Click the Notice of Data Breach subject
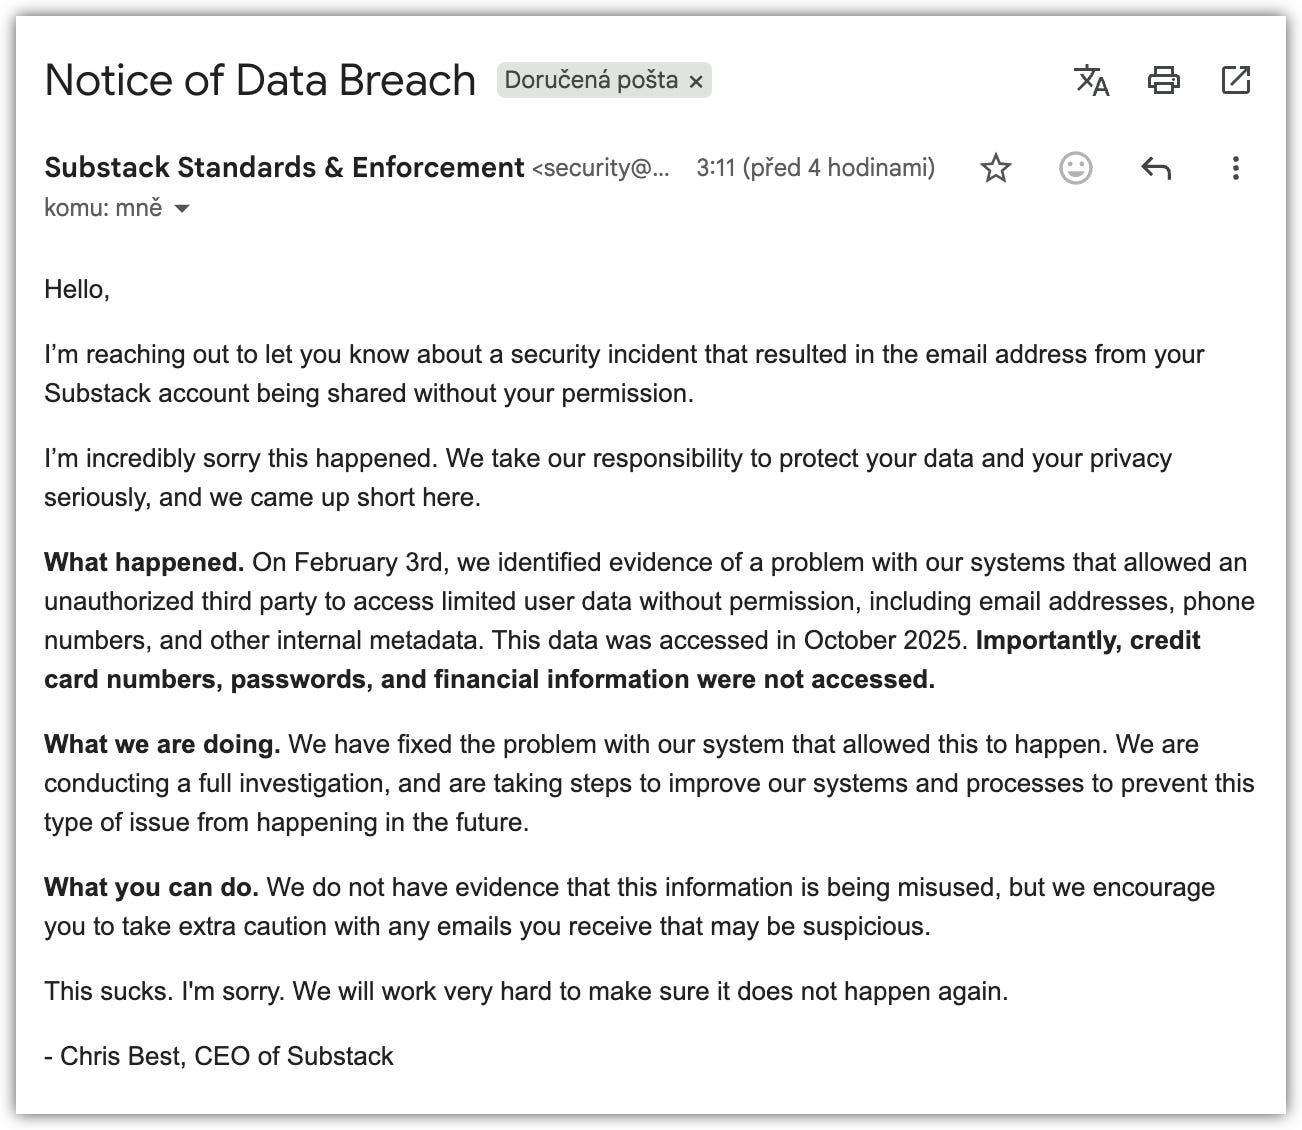The width and height of the screenshot is (1302, 1130). [x=260, y=80]
